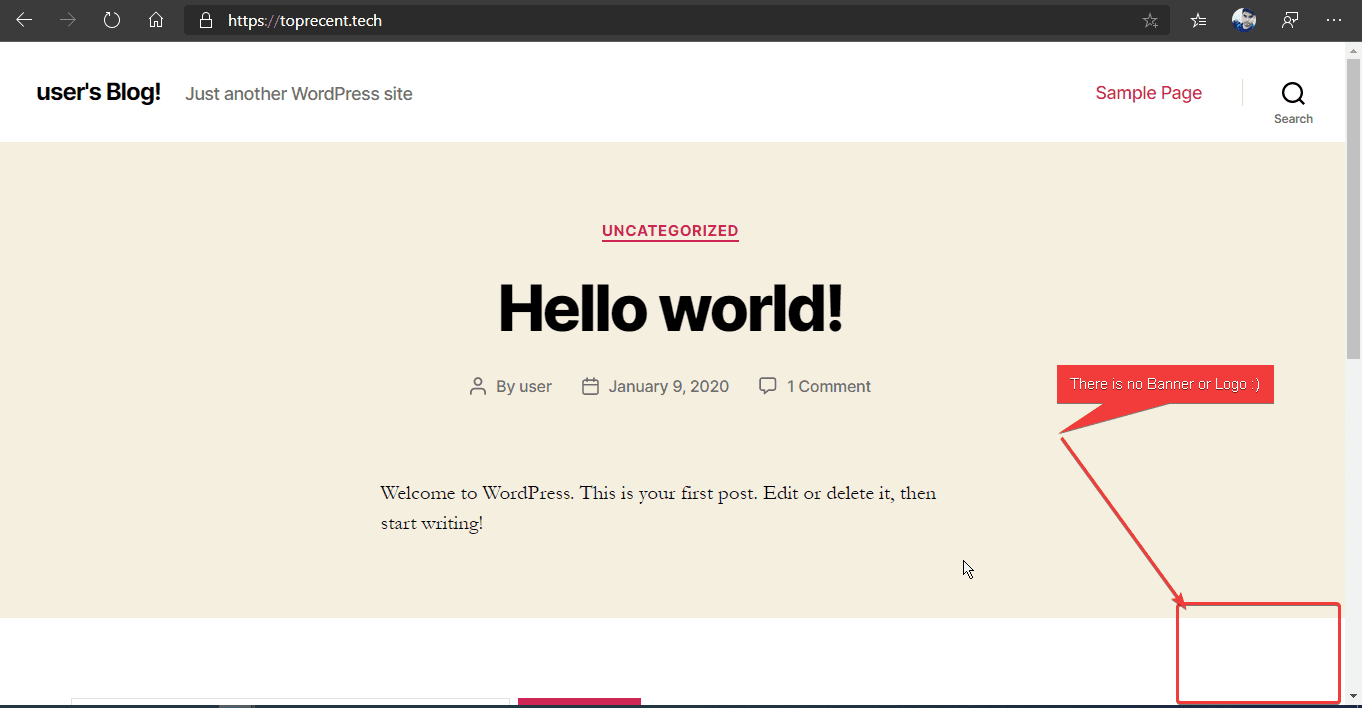Click the "Welcome to WordPress" paragraph text
The width and height of the screenshot is (1362, 708).
(659, 508)
